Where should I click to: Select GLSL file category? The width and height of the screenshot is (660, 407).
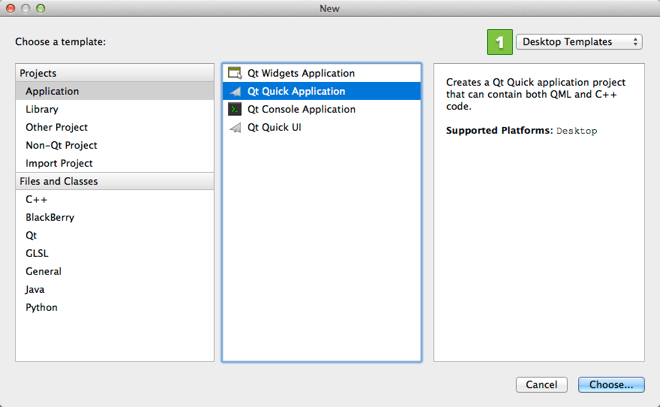(x=37, y=253)
